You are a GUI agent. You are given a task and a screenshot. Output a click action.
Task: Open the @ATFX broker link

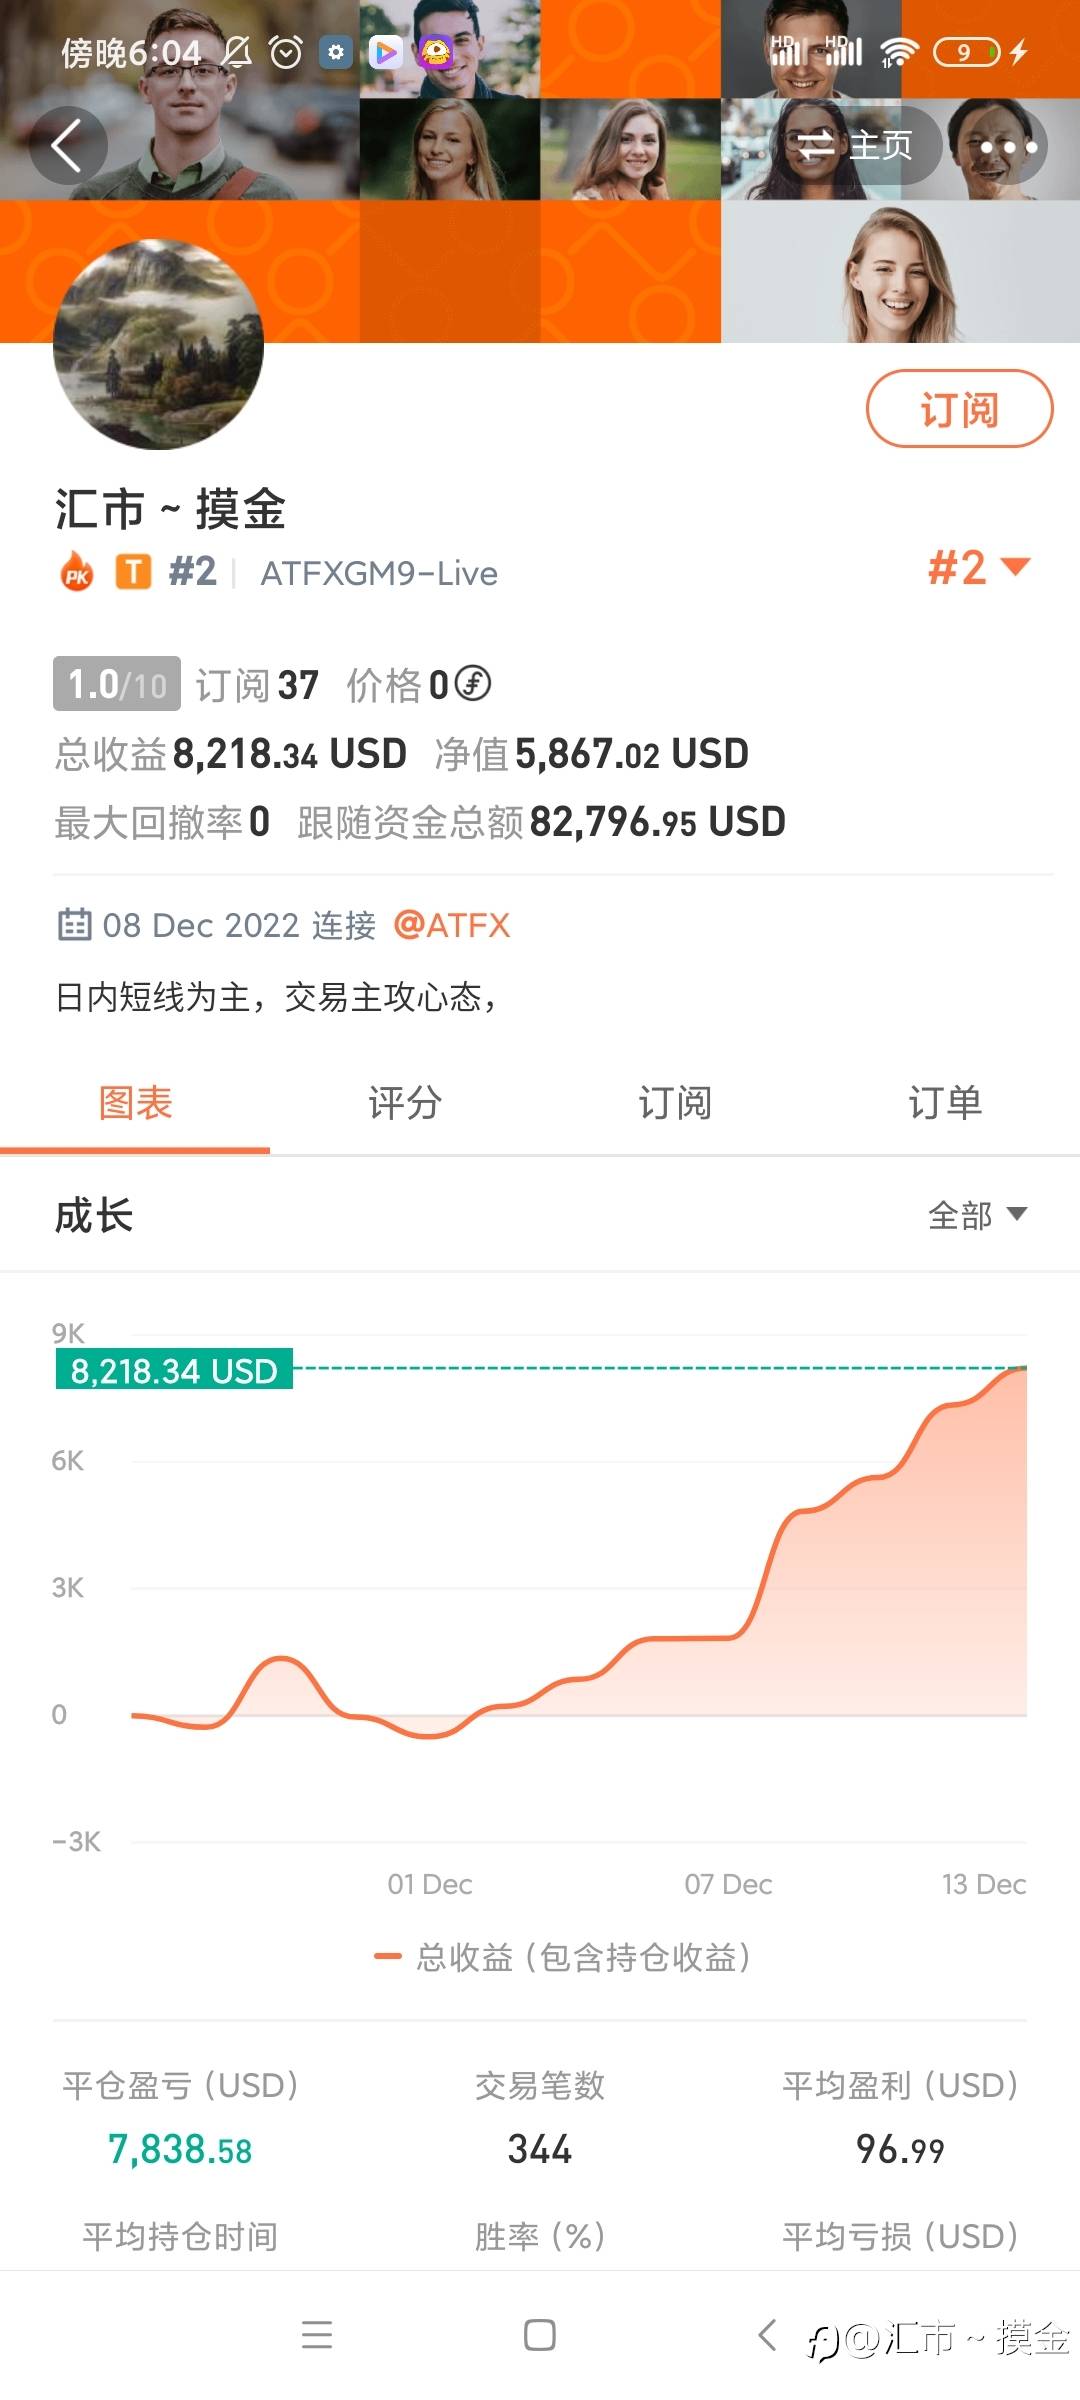pyautogui.click(x=452, y=925)
